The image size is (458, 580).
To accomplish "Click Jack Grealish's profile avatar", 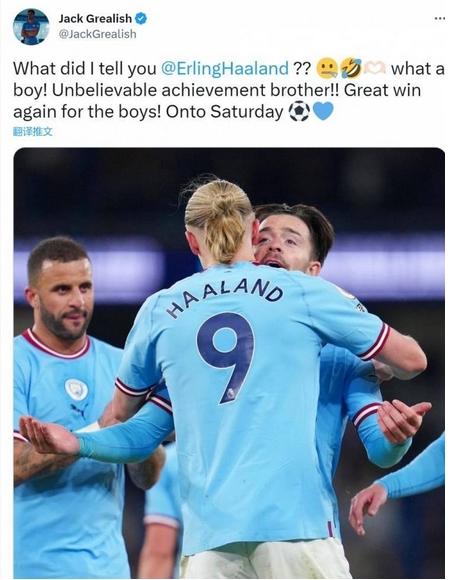I will point(31,27).
